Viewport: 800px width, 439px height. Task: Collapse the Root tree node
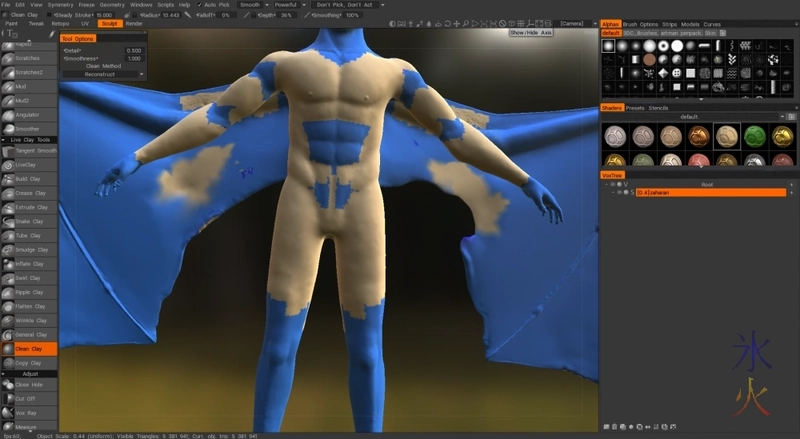click(x=607, y=184)
